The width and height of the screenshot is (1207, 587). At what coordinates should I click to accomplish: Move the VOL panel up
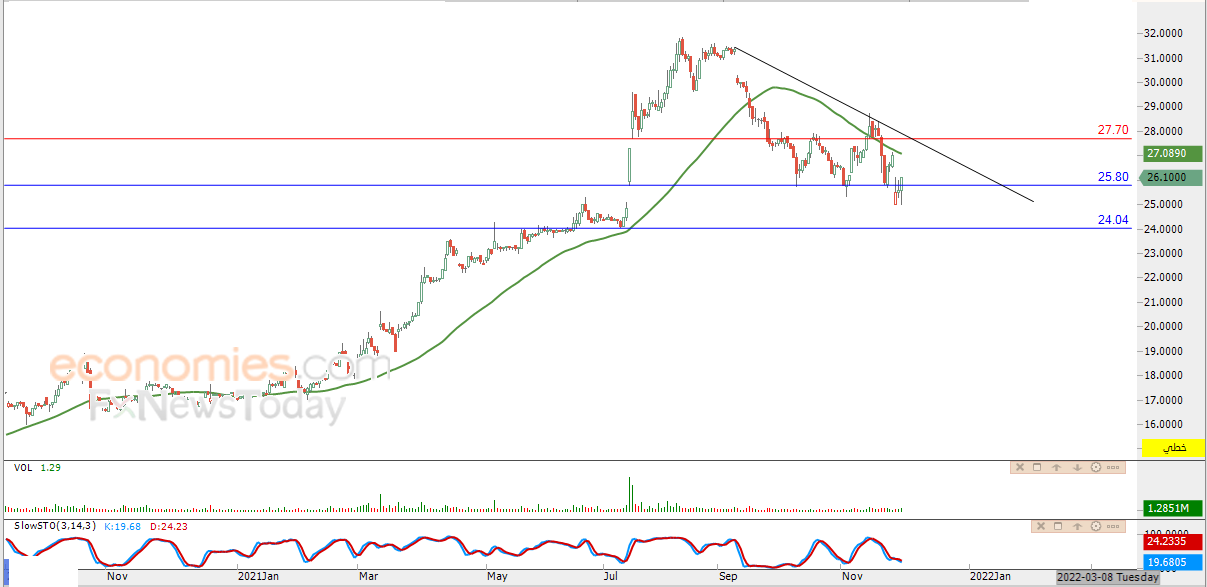[1057, 467]
